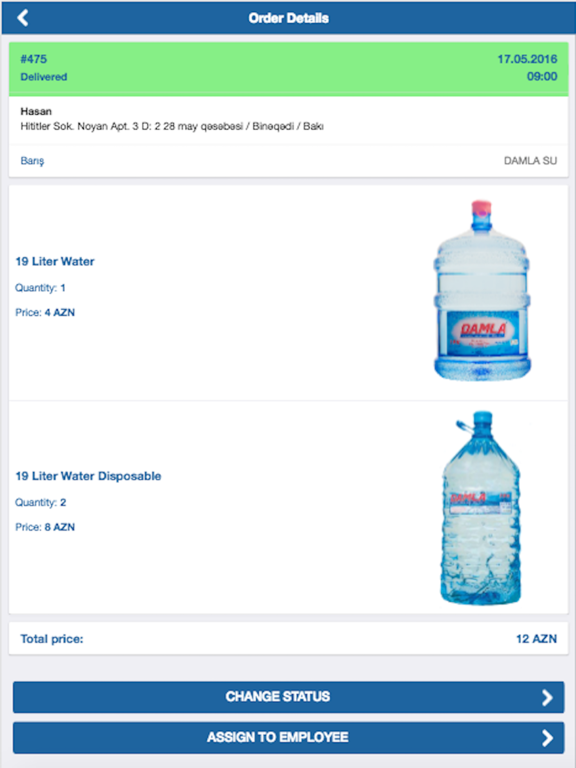Screen dimensions: 576x768
Task: Open the Damla 19 liter bottle image
Action: 482,290
